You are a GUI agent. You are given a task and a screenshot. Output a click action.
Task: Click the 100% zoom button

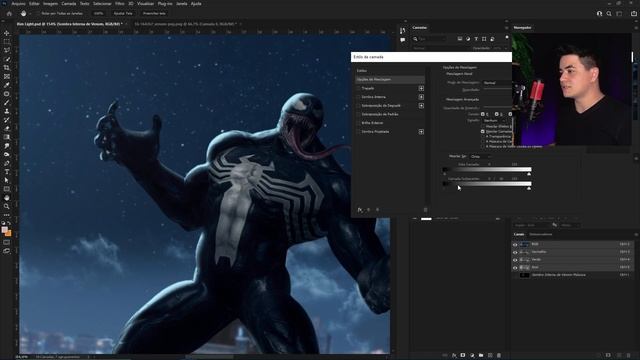(x=98, y=13)
